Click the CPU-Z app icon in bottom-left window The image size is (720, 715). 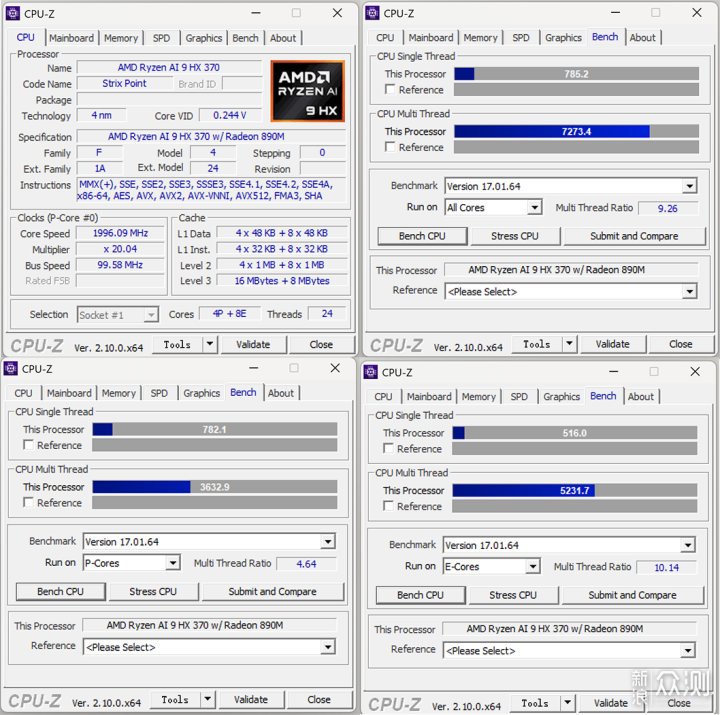pyautogui.click(x=10, y=368)
